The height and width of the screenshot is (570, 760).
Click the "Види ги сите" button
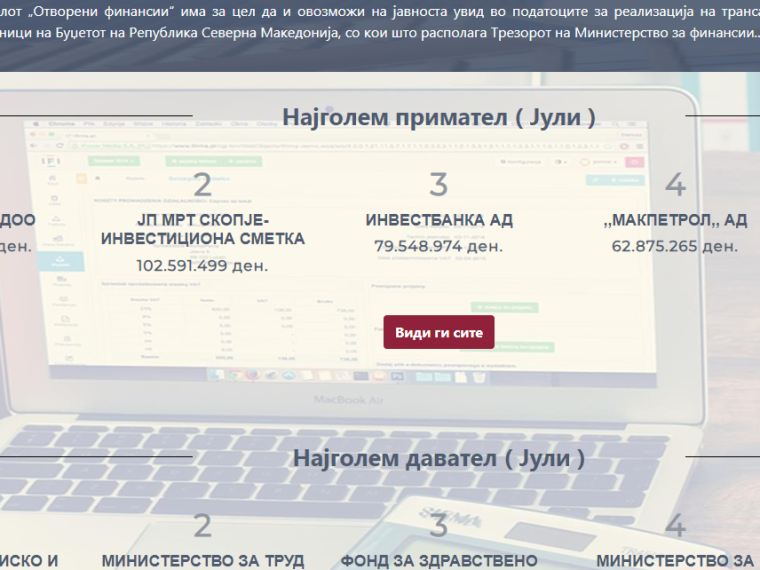(439, 332)
